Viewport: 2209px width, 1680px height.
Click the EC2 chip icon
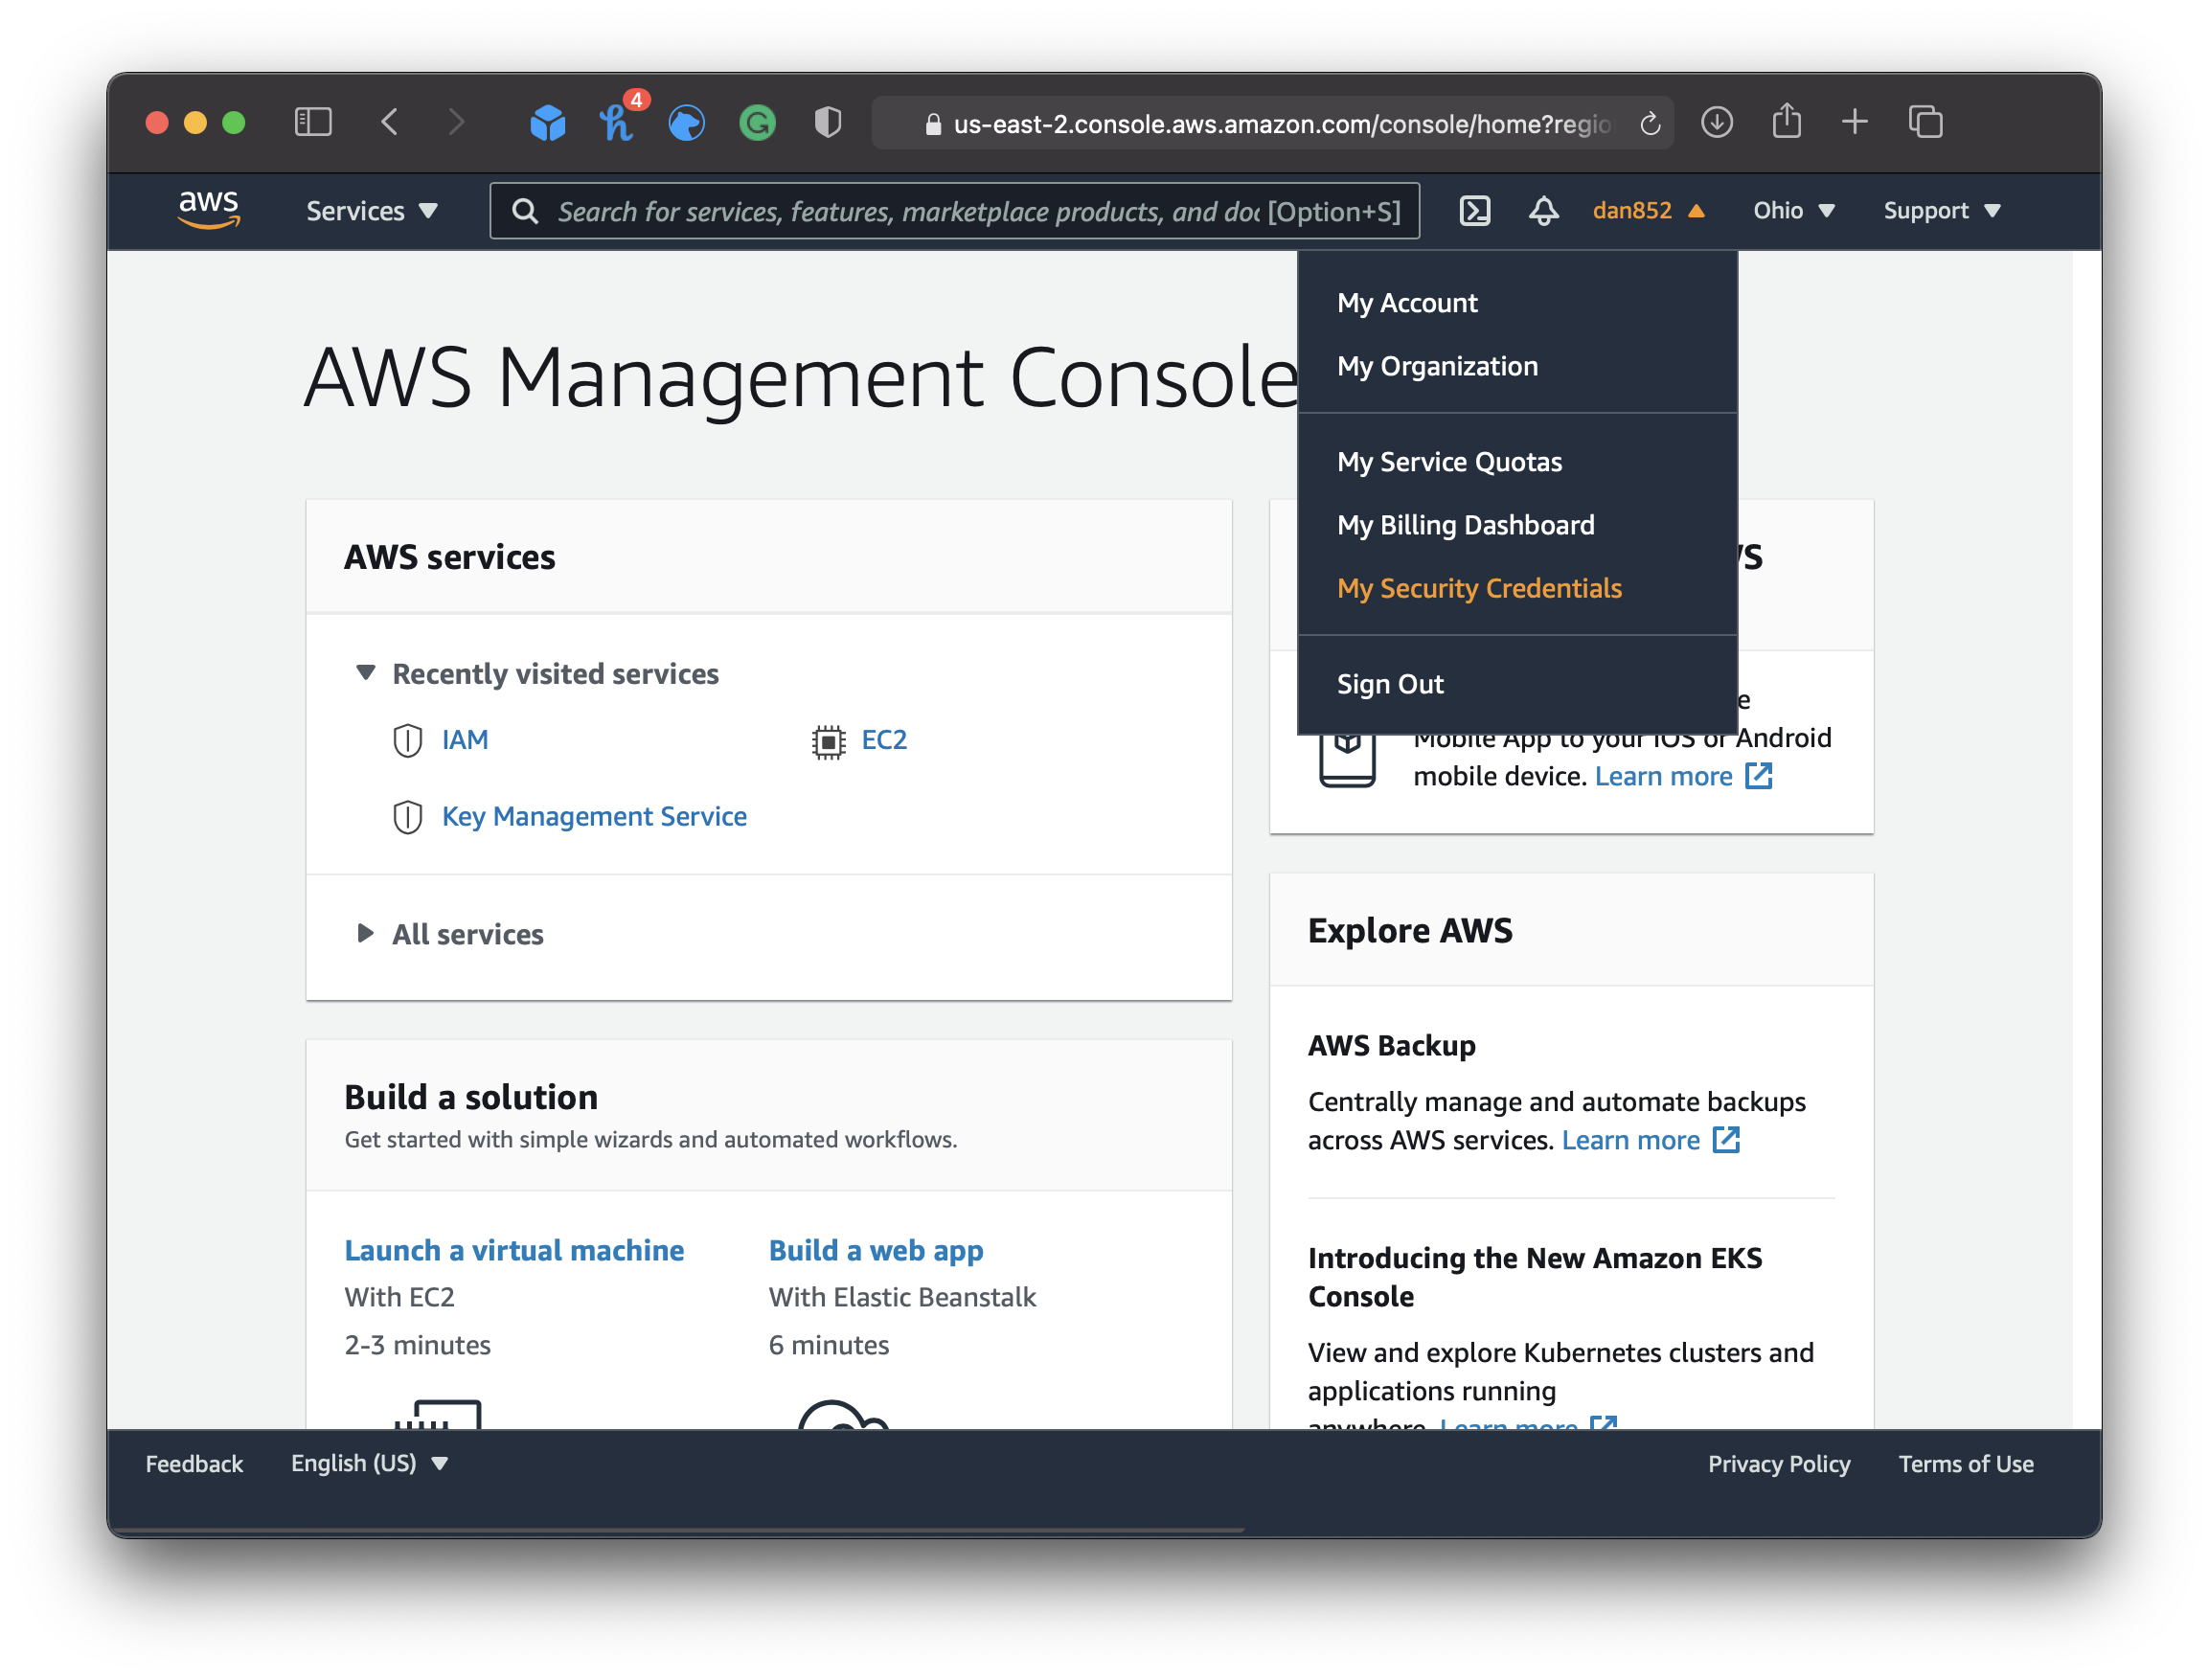click(x=828, y=741)
